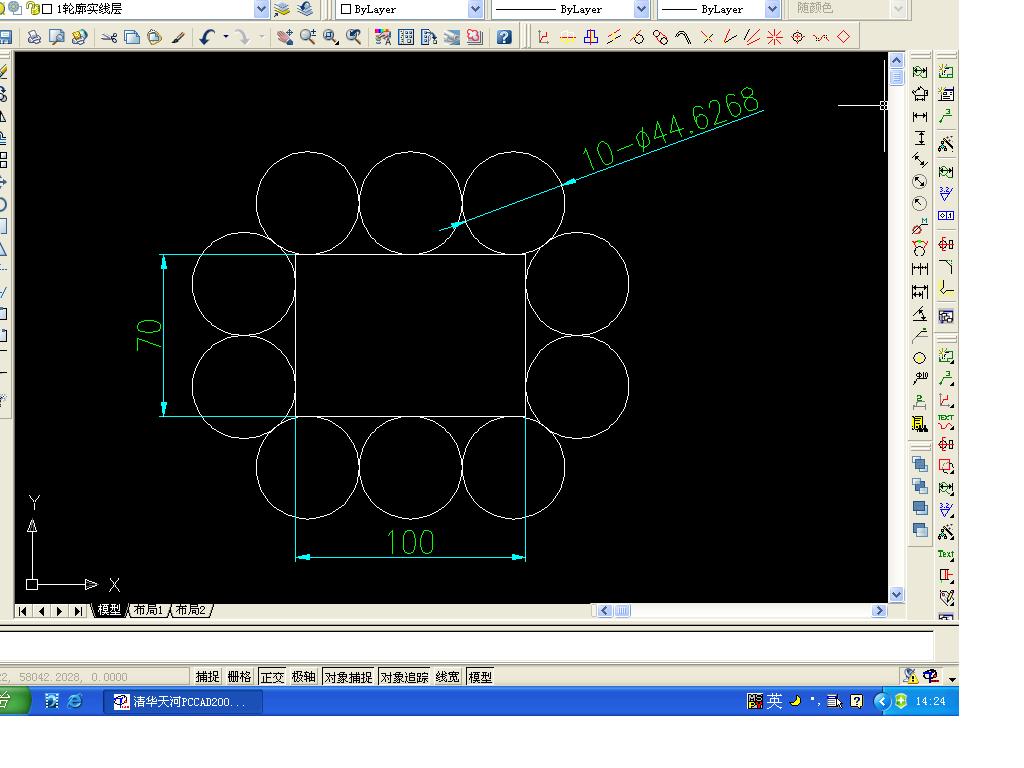Click the vertical scrollbar down arrow
Screen dimensions: 1024x768
[897, 594]
